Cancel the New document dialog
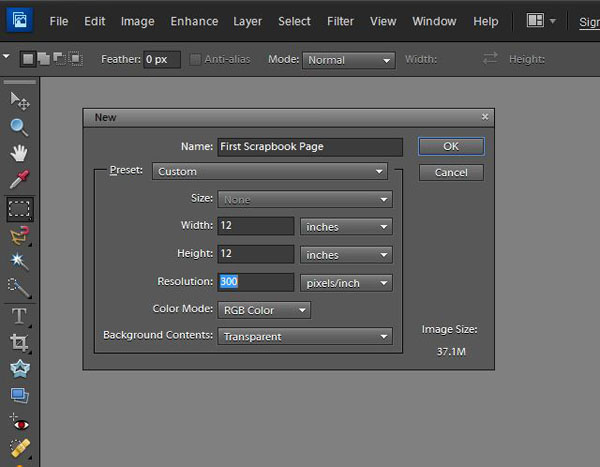Image resolution: width=600 pixels, height=467 pixels. pyautogui.click(x=451, y=172)
